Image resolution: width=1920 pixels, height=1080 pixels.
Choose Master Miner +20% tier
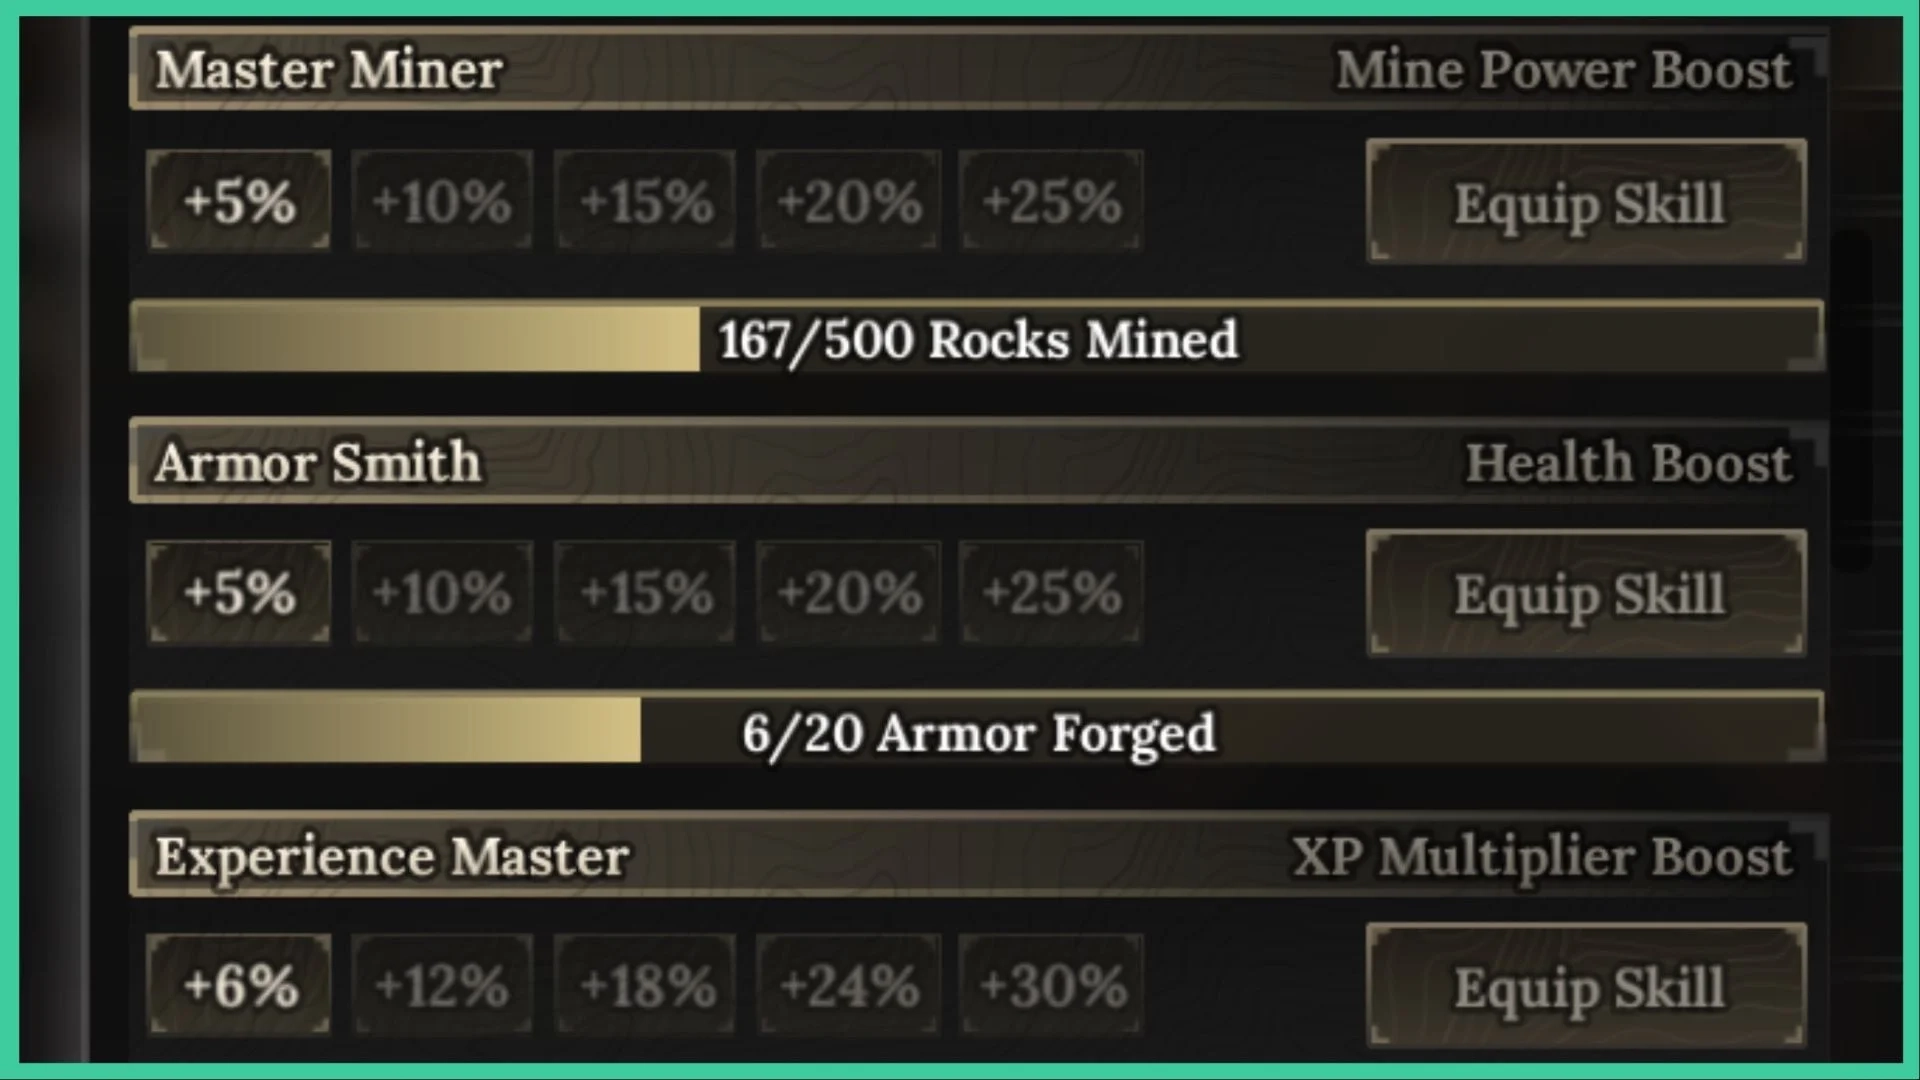tap(848, 200)
